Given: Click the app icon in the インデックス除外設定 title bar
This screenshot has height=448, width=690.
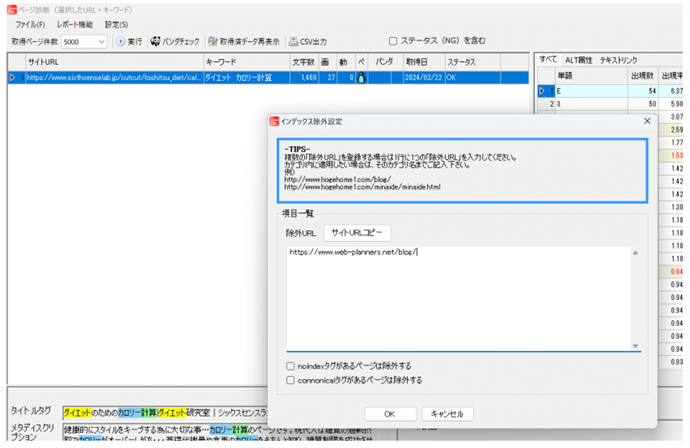Looking at the screenshot, I should point(275,121).
